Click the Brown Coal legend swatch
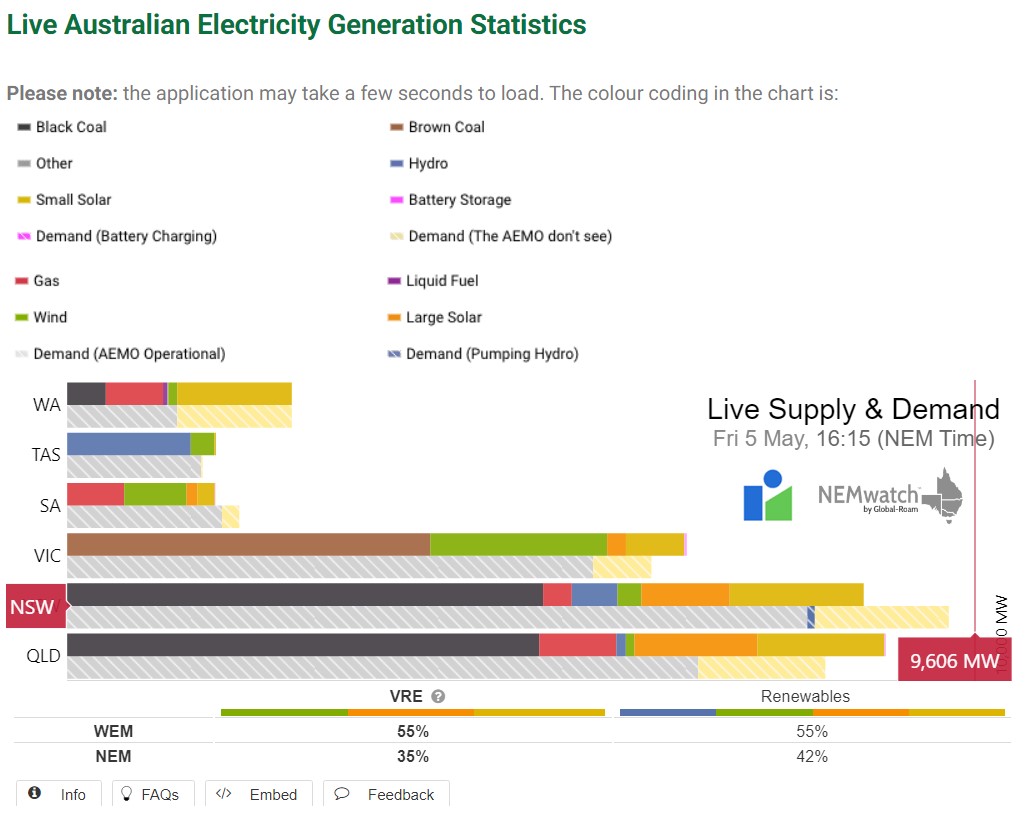The image size is (1036, 825). 396,127
